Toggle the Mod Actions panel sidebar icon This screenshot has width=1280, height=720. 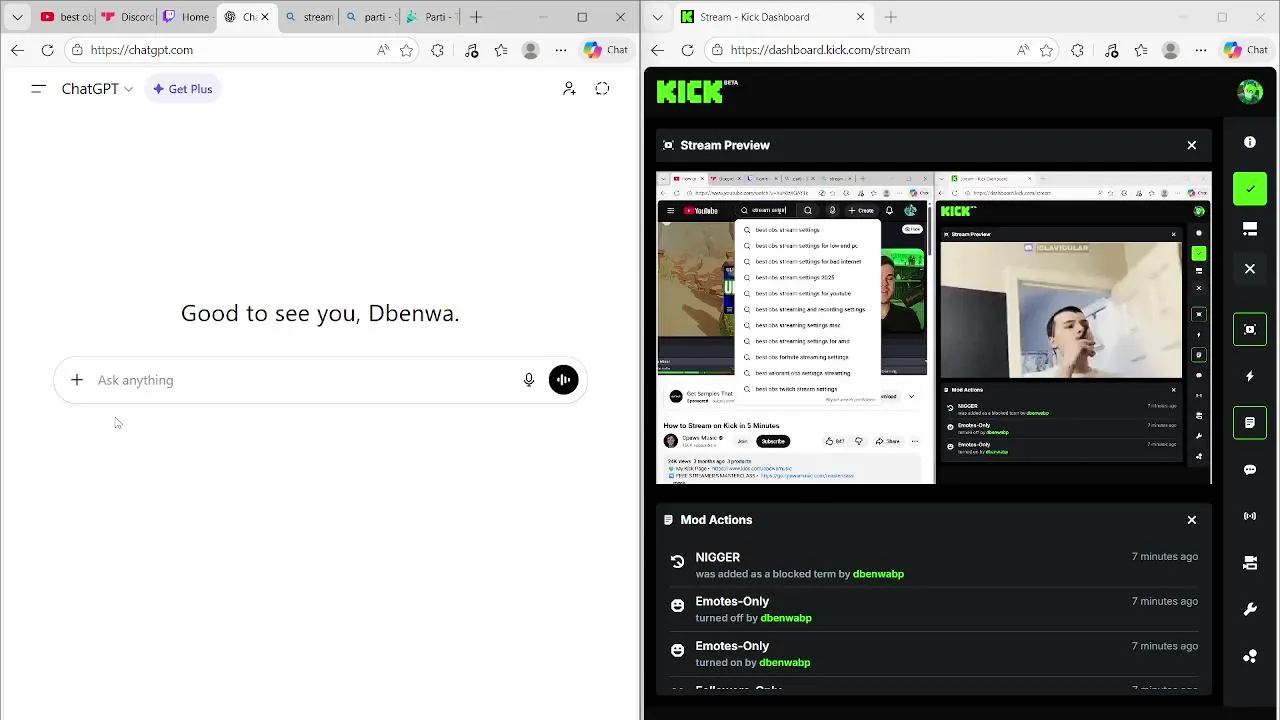click(x=1250, y=423)
